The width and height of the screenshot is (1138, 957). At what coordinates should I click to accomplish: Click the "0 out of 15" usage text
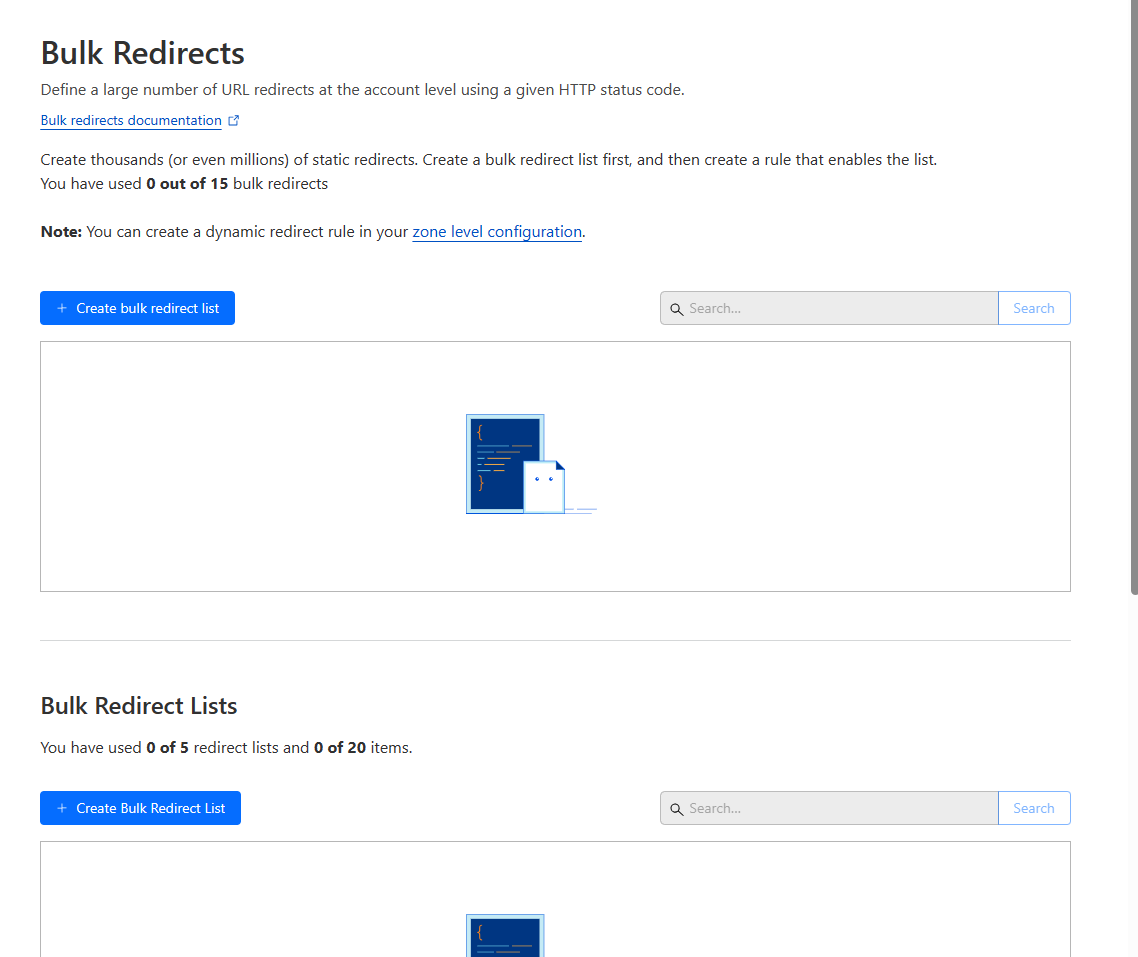(x=187, y=184)
